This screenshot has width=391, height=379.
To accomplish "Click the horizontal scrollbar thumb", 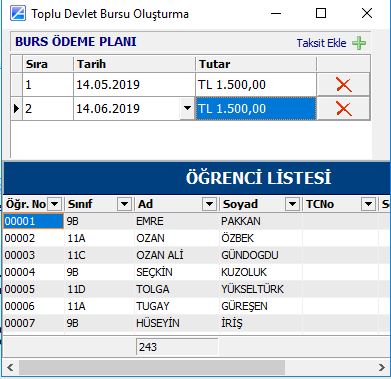I will (x=152, y=367).
